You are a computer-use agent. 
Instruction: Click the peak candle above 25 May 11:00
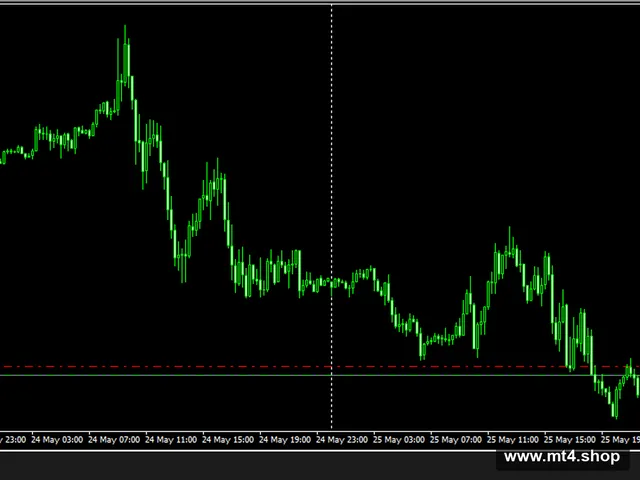click(x=509, y=245)
